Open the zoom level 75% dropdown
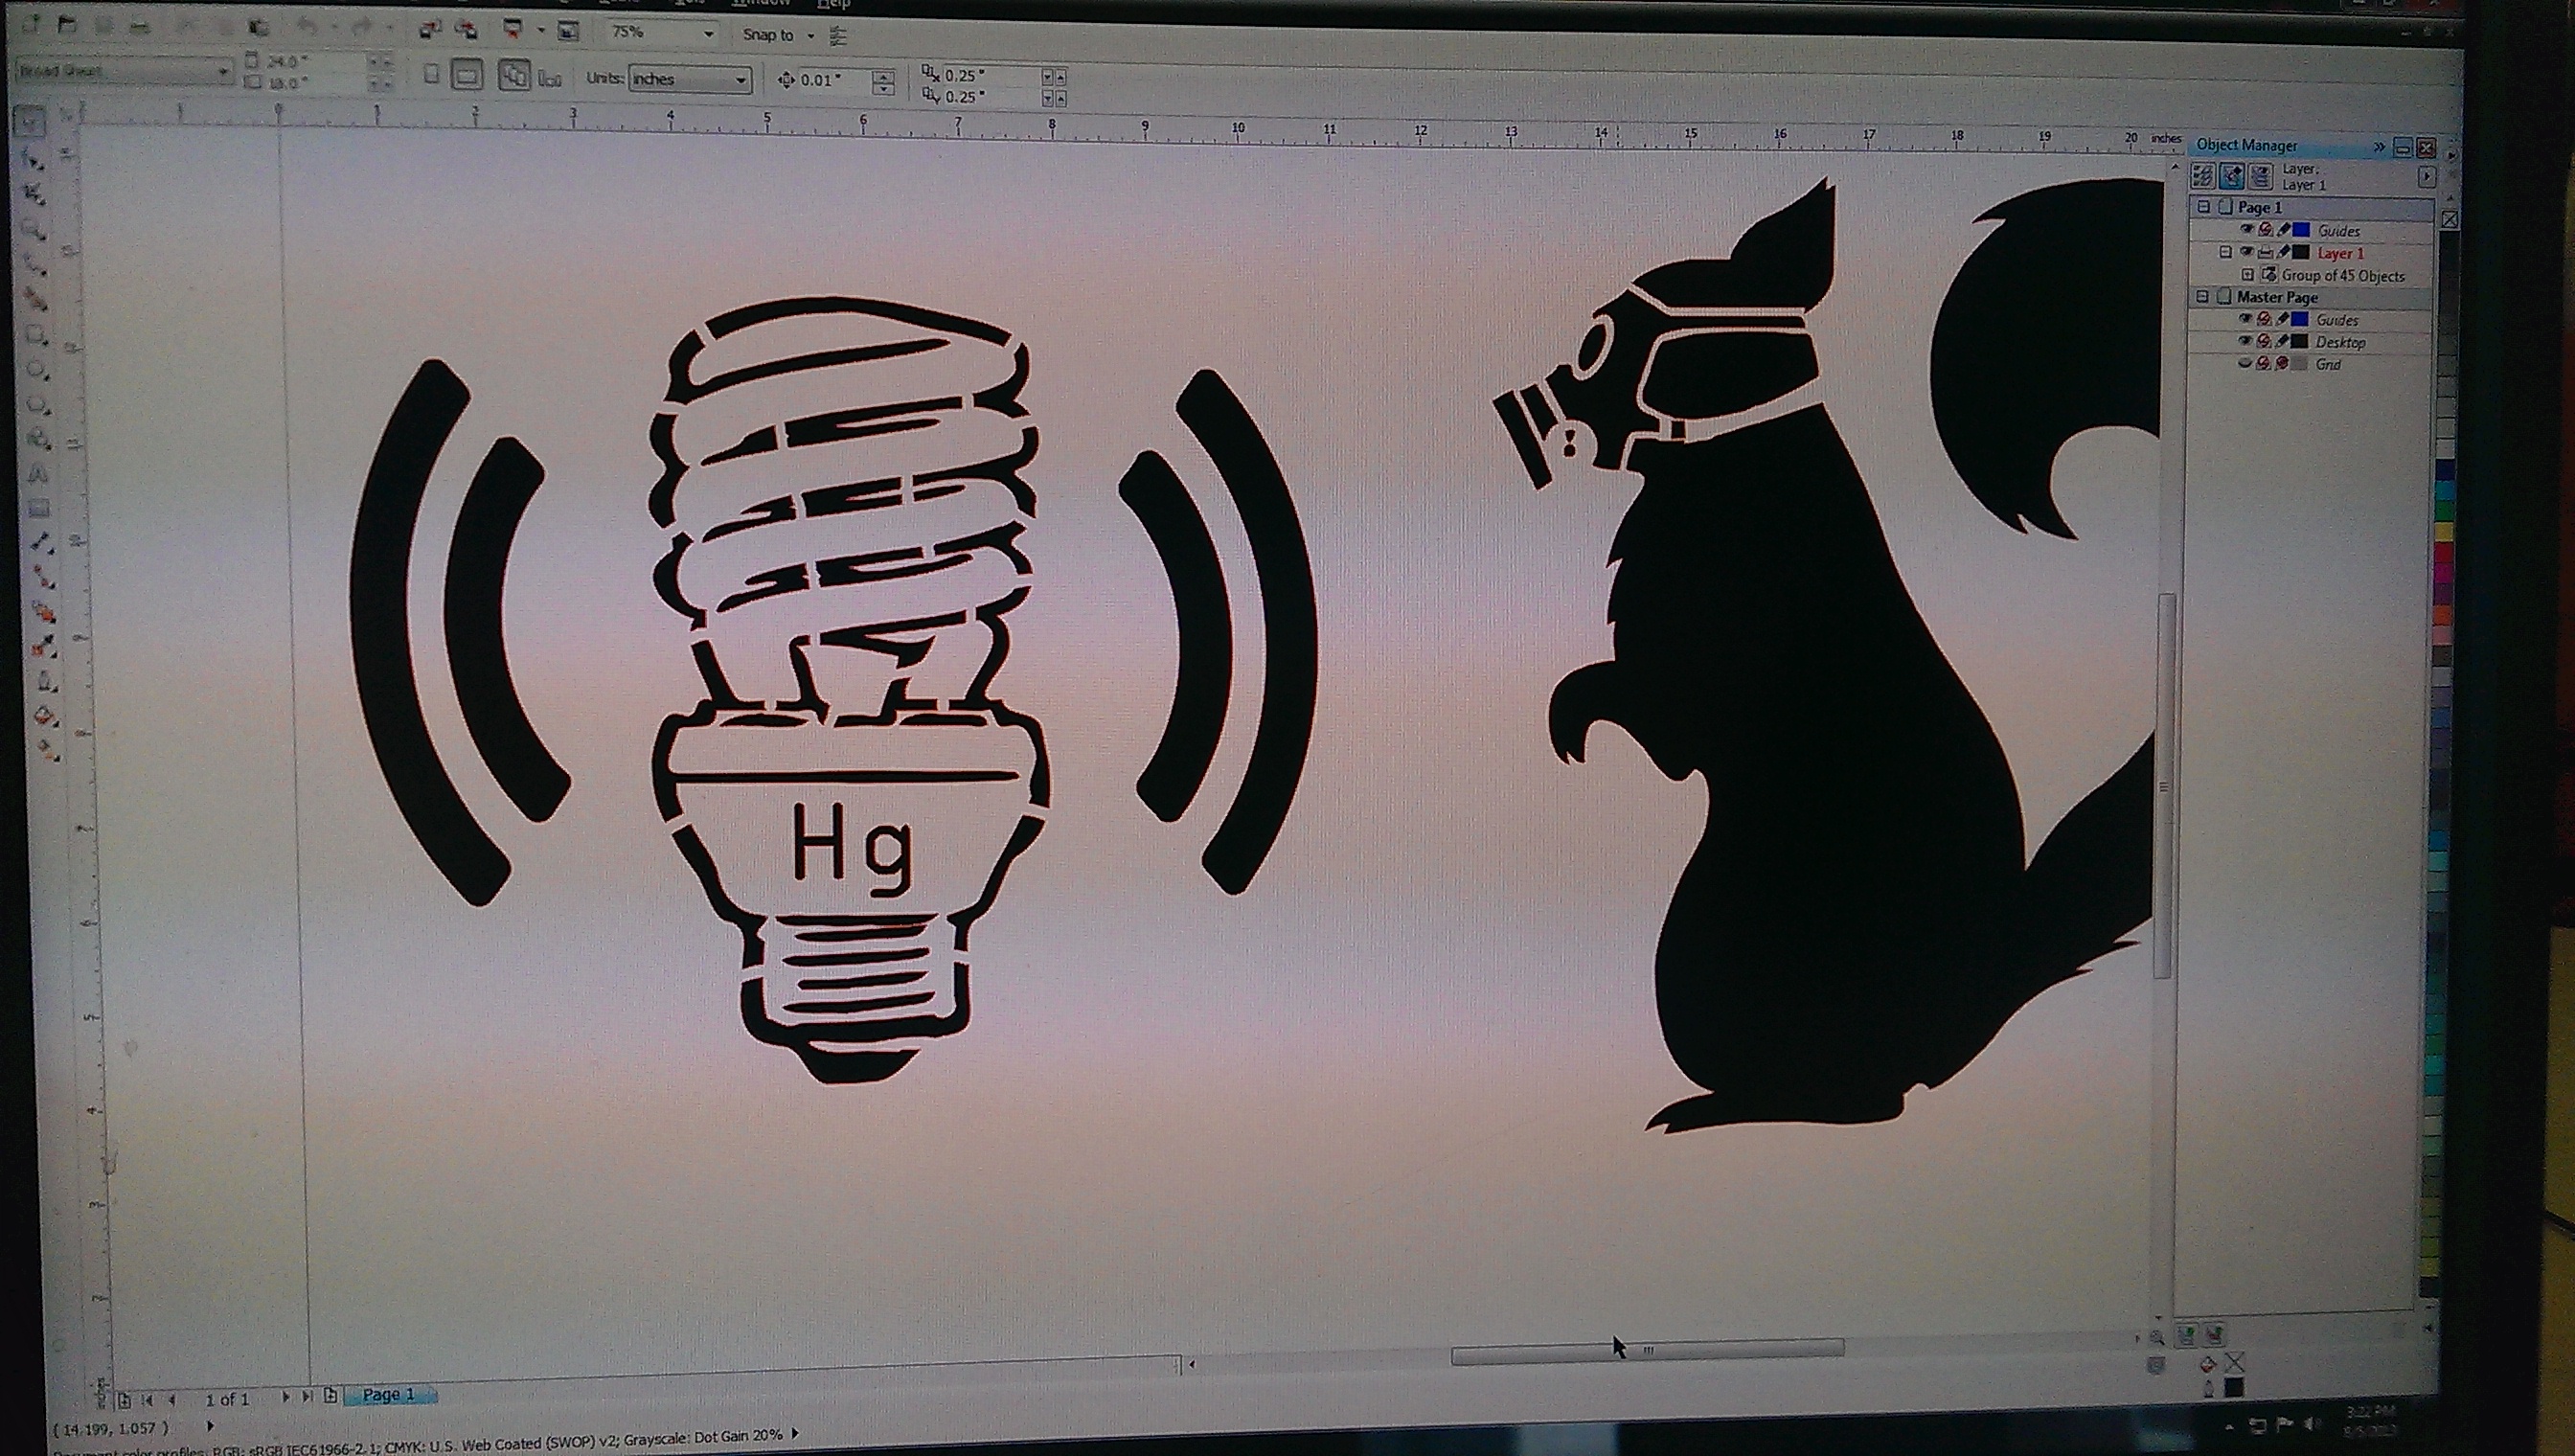The width and height of the screenshot is (2575, 1456). (x=709, y=33)
